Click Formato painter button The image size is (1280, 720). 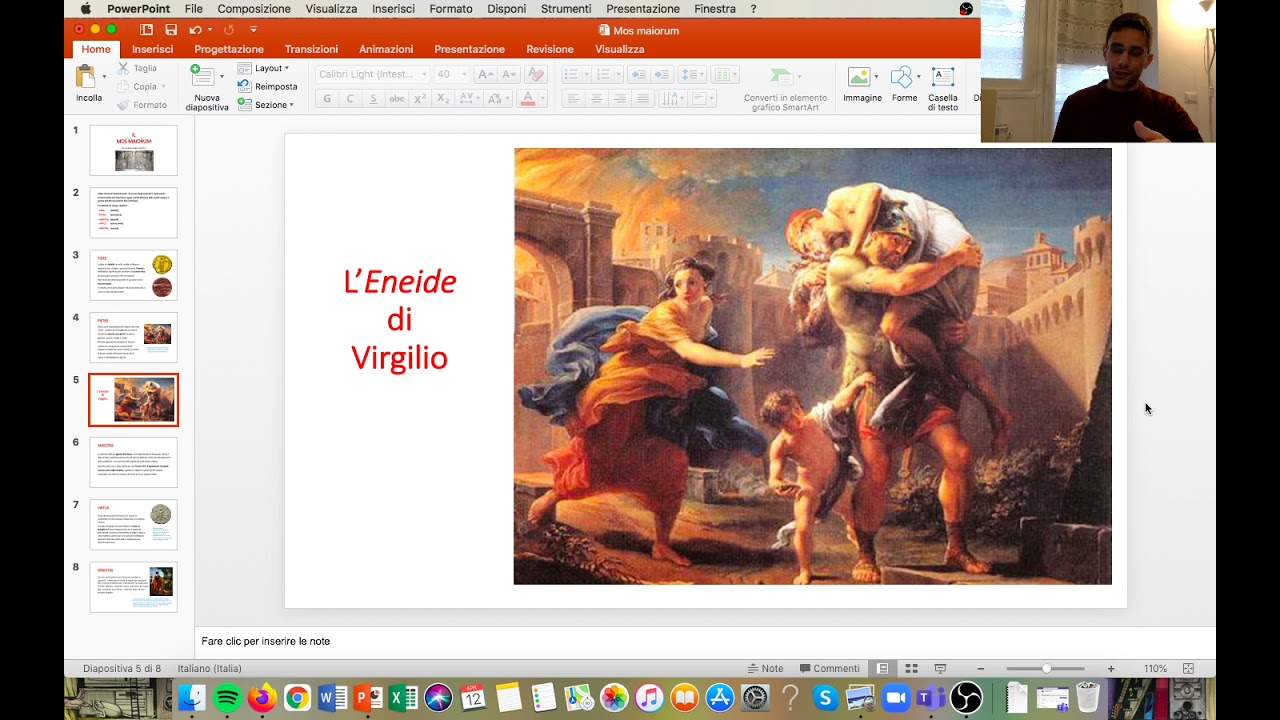pos(142,104)
